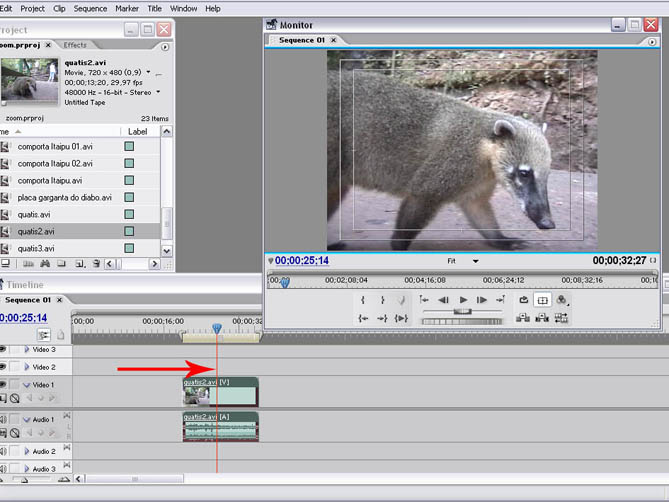The image size is (669, 502).
Task: Open the Fit zoom level dropdown
Action: click(x=476, y=261)
